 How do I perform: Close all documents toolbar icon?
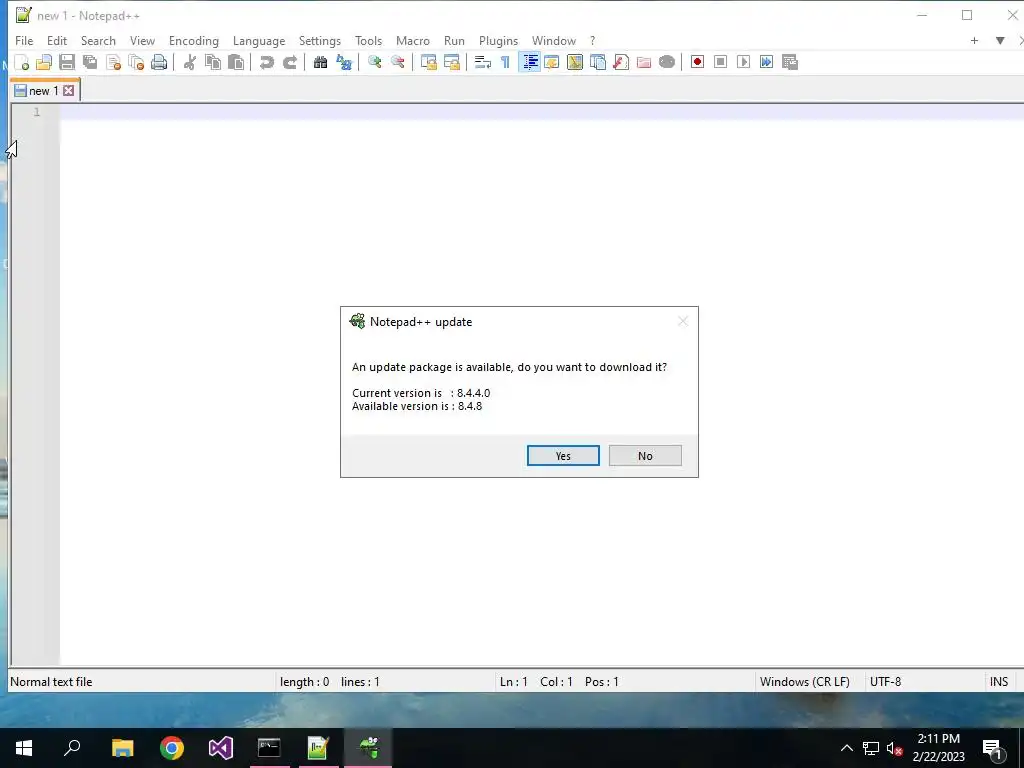coord(136,62)
